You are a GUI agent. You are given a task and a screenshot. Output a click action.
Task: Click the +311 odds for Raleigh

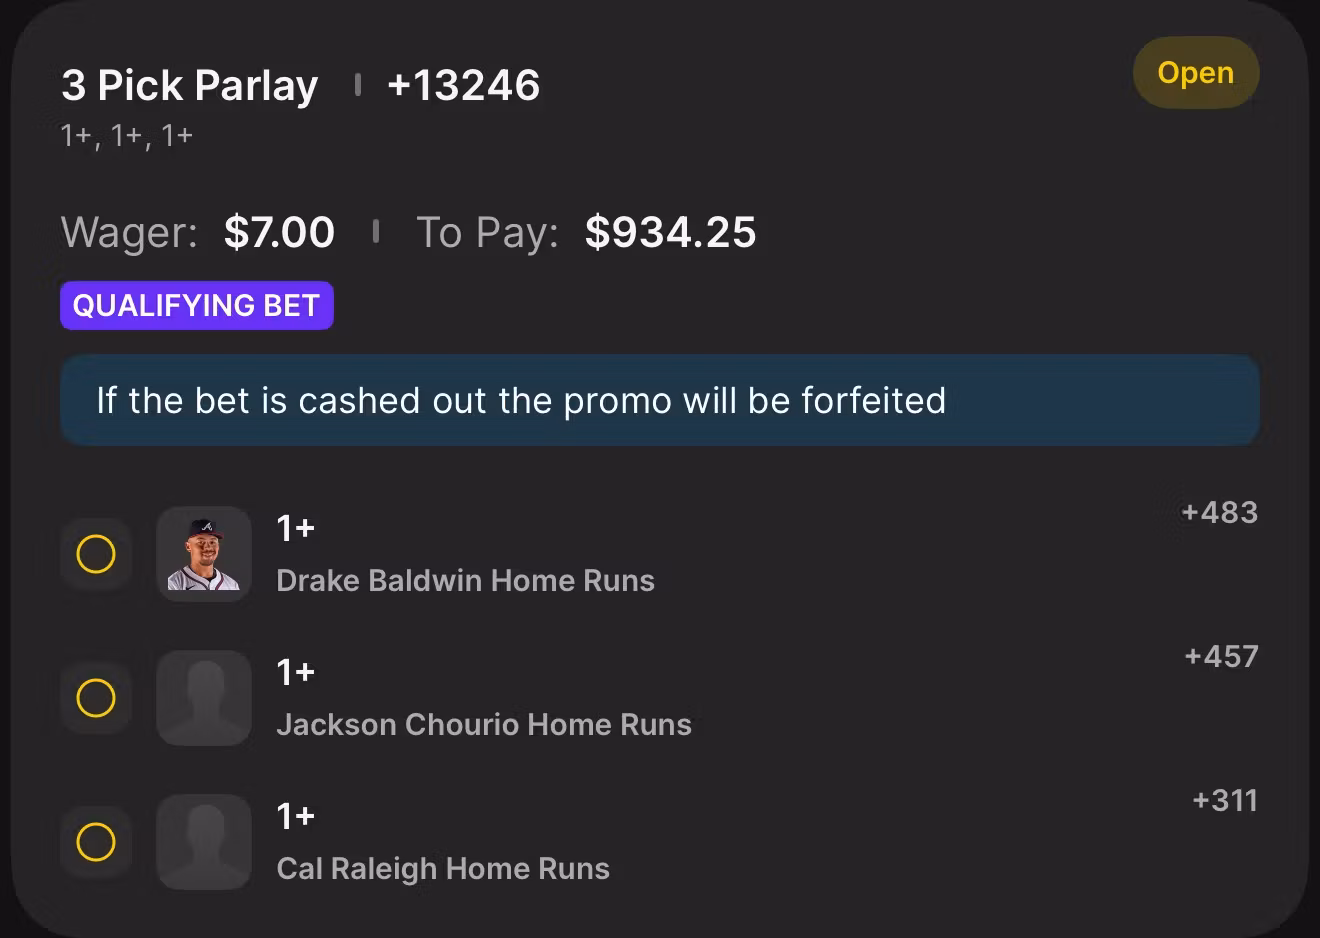1225,800
